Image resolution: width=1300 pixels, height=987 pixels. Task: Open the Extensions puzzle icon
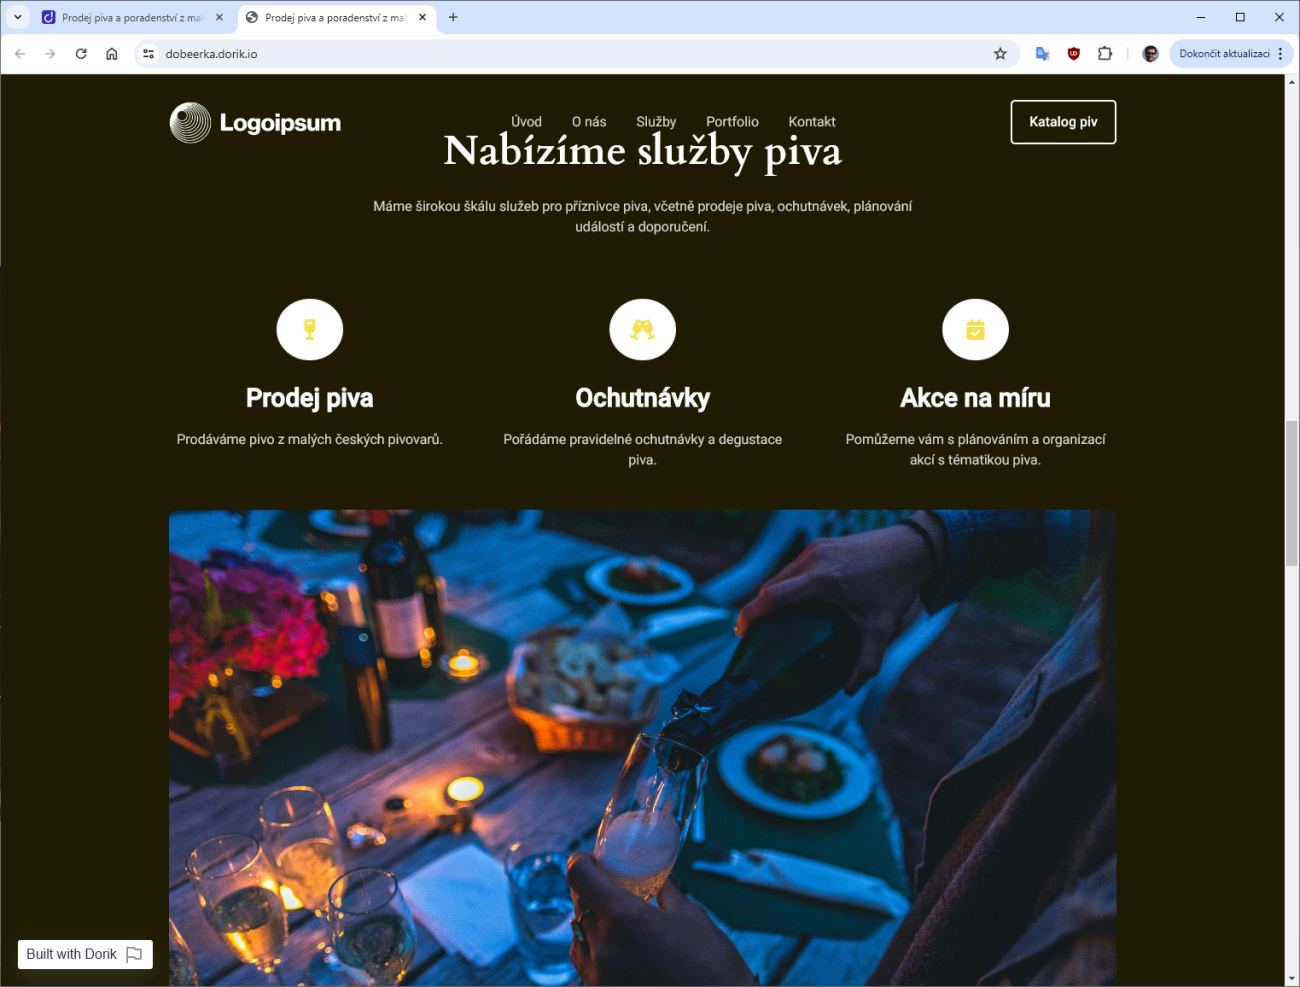(x=1105, y=54)
